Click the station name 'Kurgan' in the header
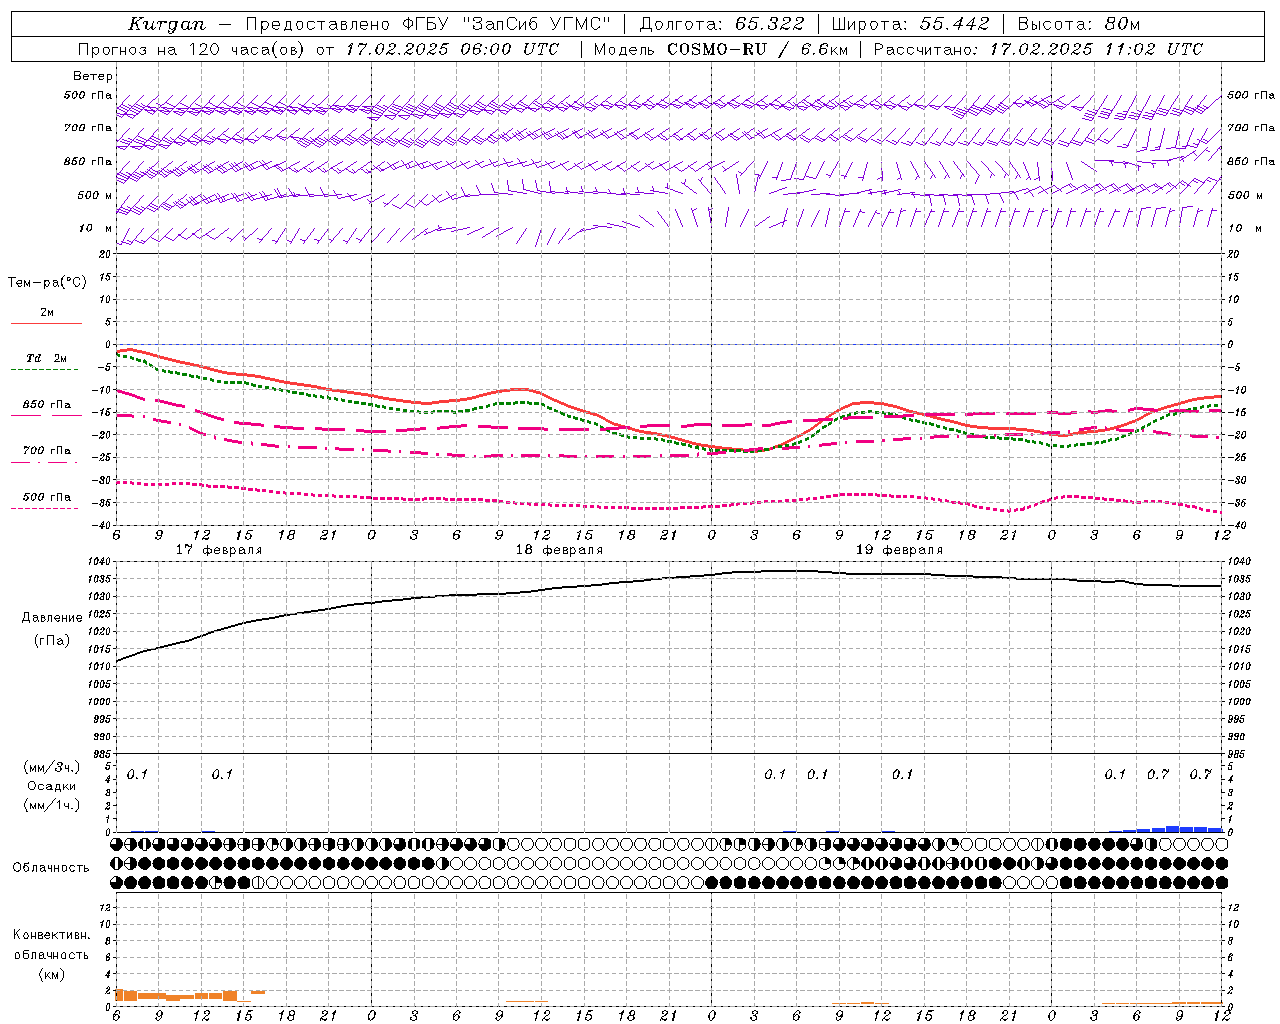Viewport: 1280px width, 1024px height. pos(167,24)
